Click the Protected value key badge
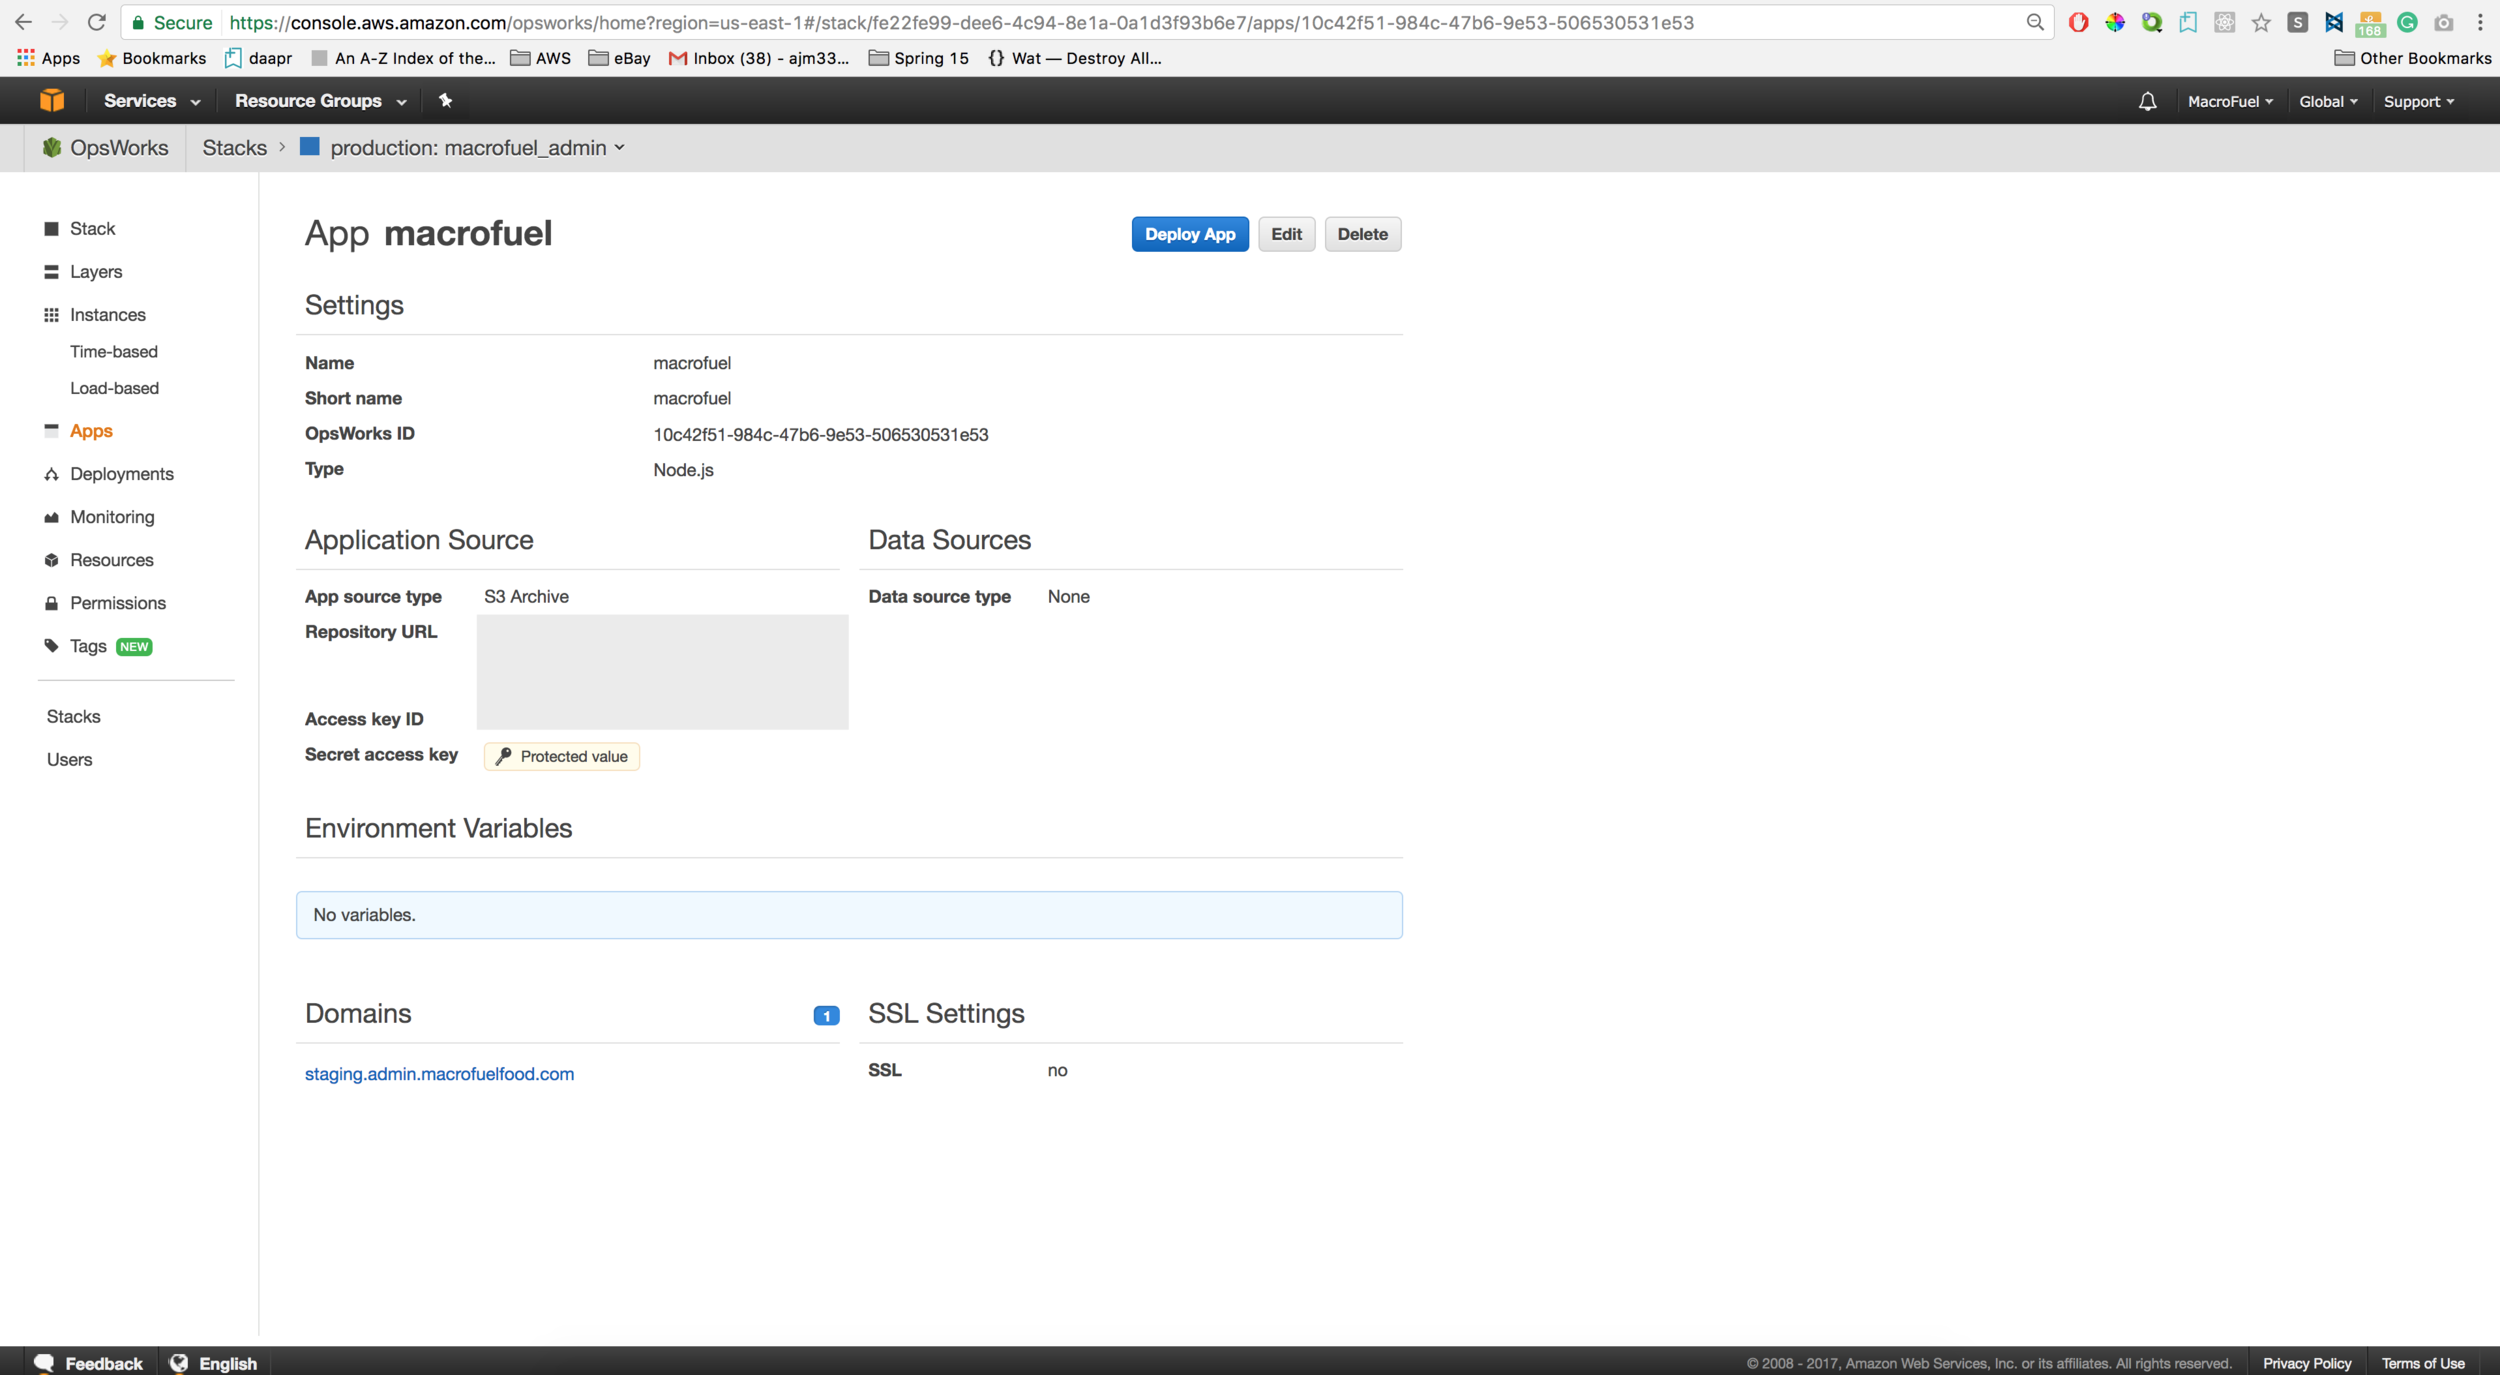This screenshot has height=1375, width=2500. coord(561,756)
